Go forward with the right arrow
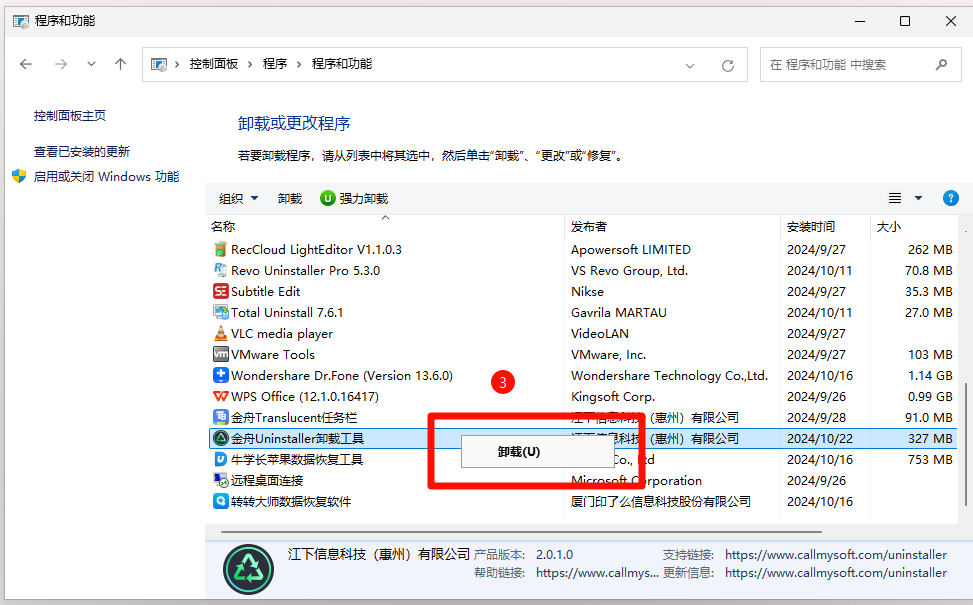The image size is (973, 605). pos(61,64)
